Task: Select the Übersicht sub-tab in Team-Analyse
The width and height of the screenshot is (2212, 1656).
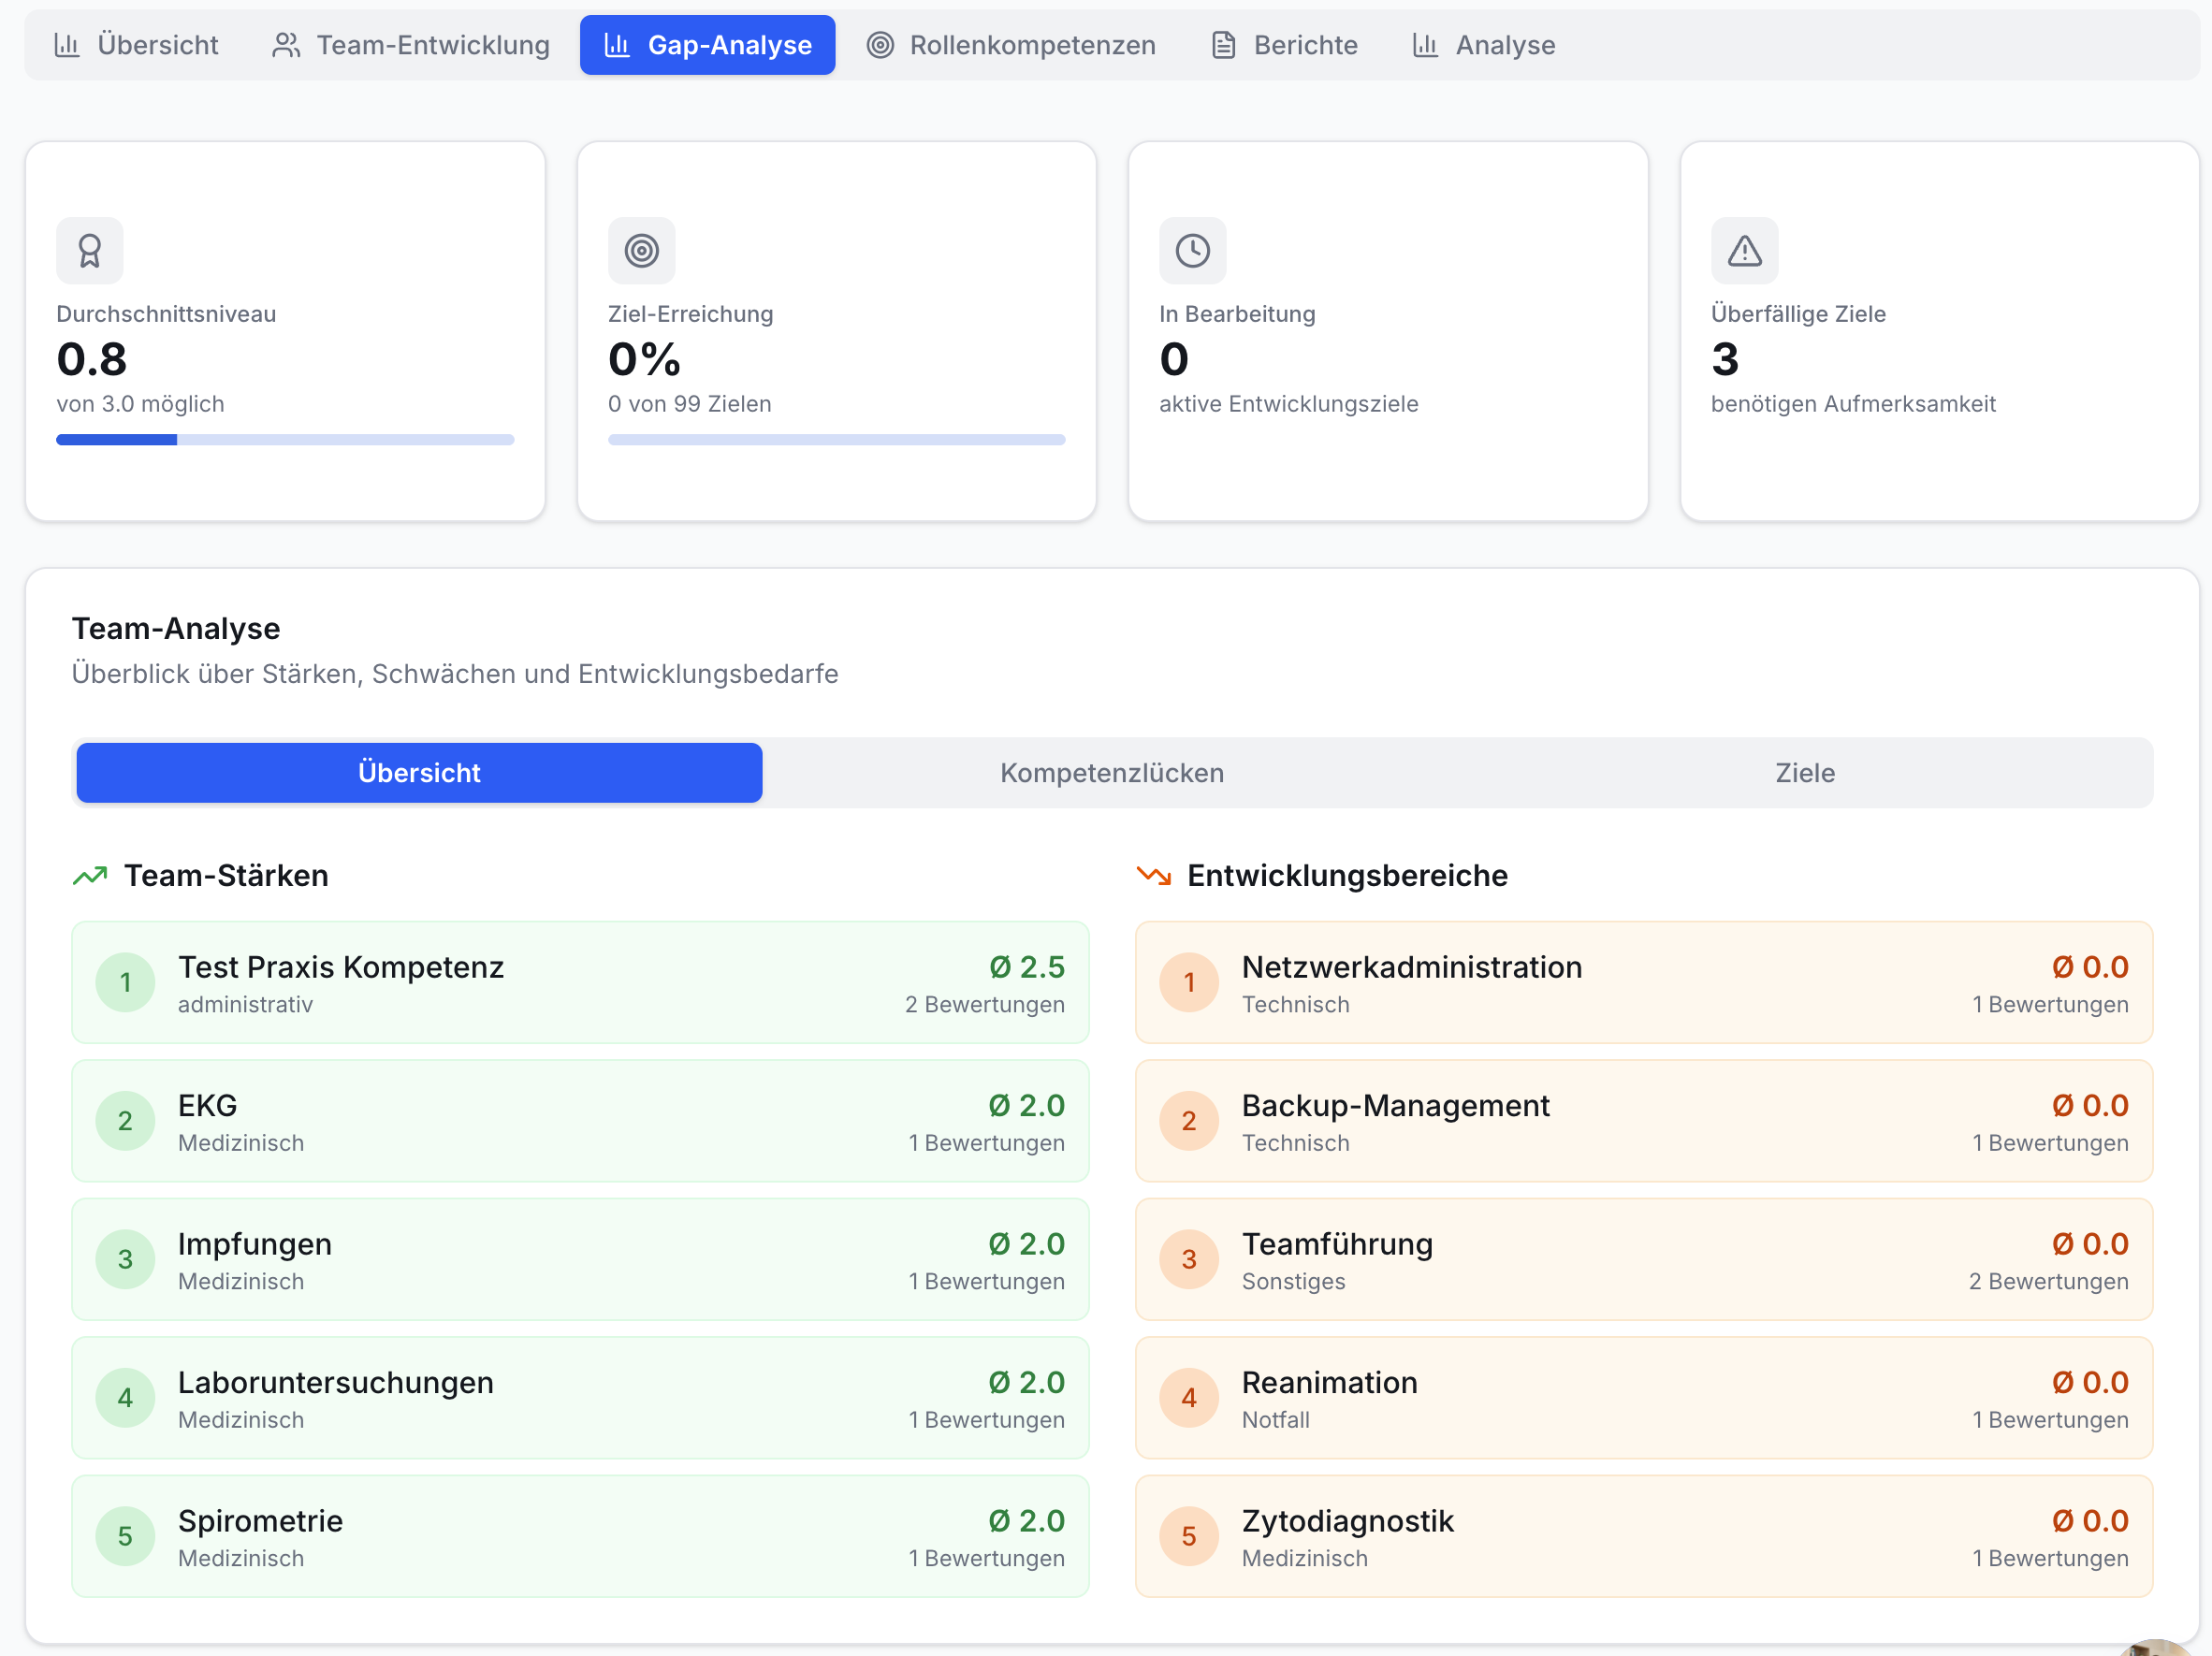Action: (x=419, y=773)
